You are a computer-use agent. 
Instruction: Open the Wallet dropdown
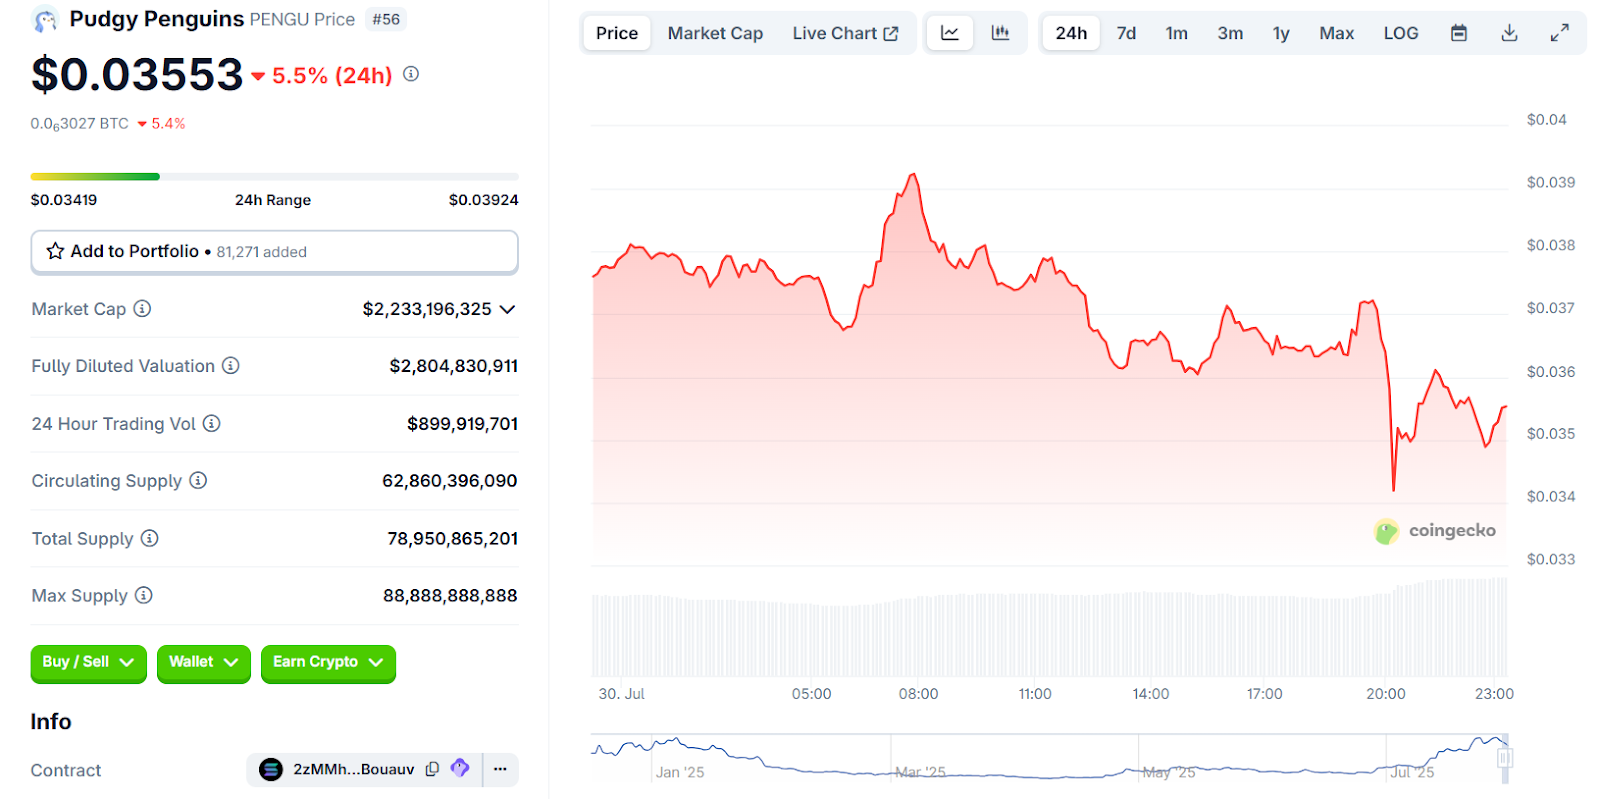tap(204, 663)
